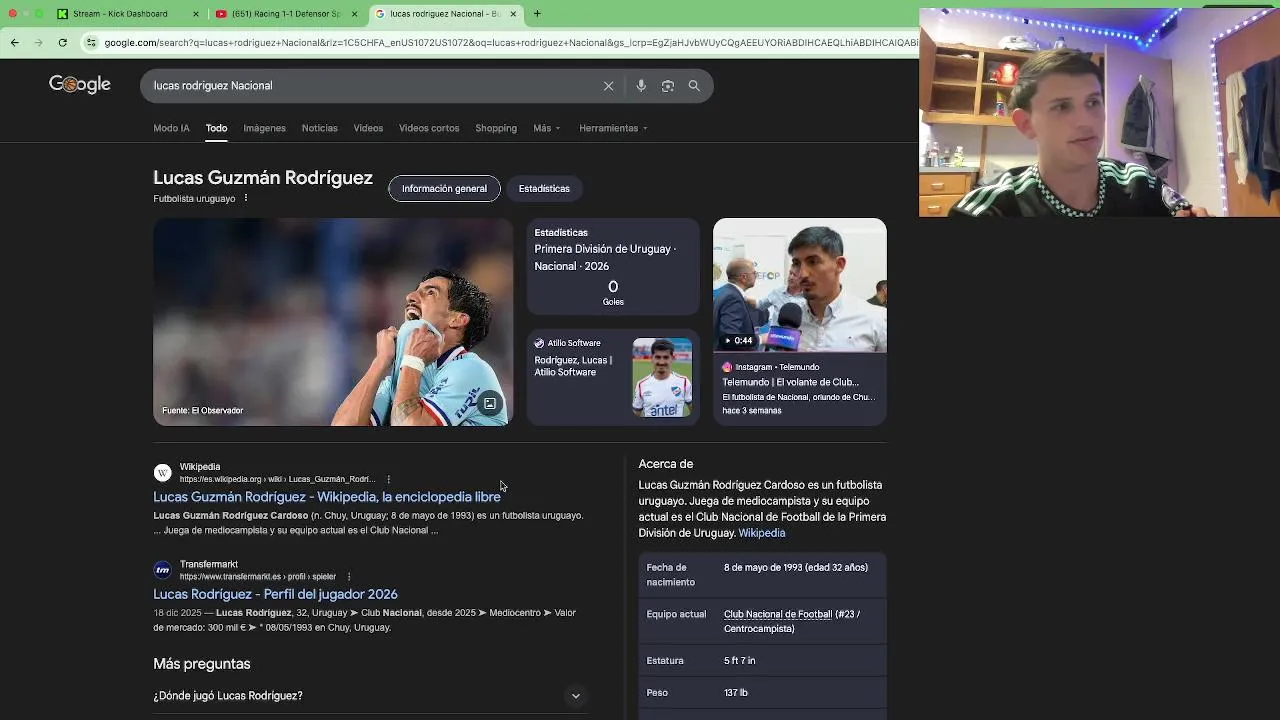Viewport: 1280px width, 720px height.
Task: Select the Noticias search tab
Action: (320, 128)
